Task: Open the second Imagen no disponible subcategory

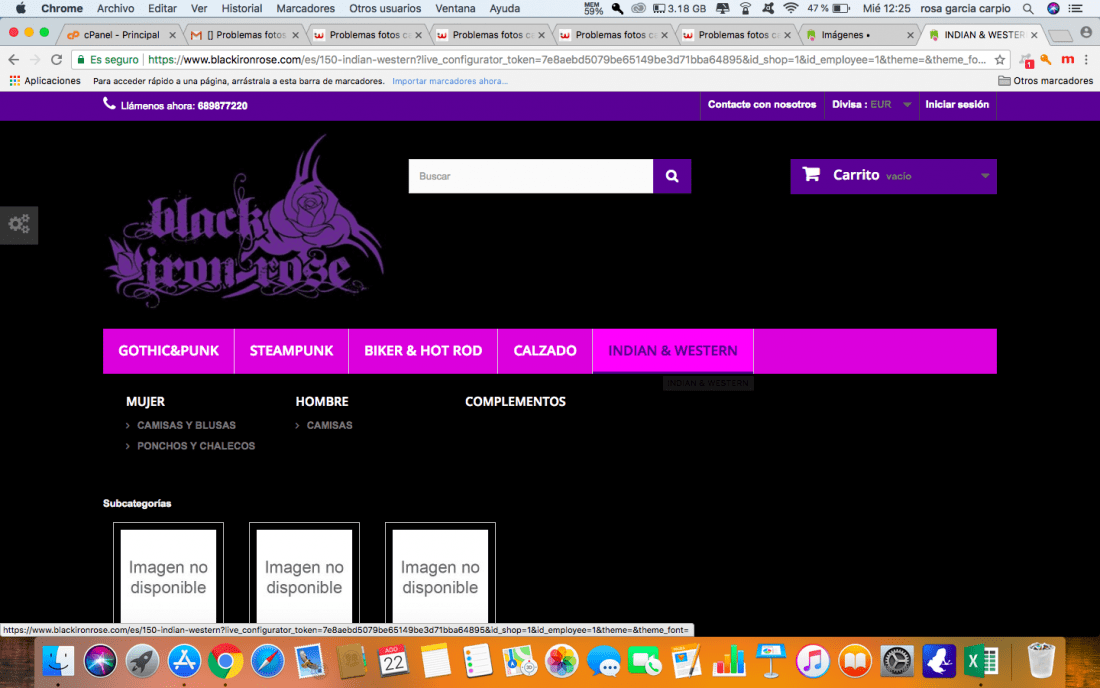Action: click(304, 574)
